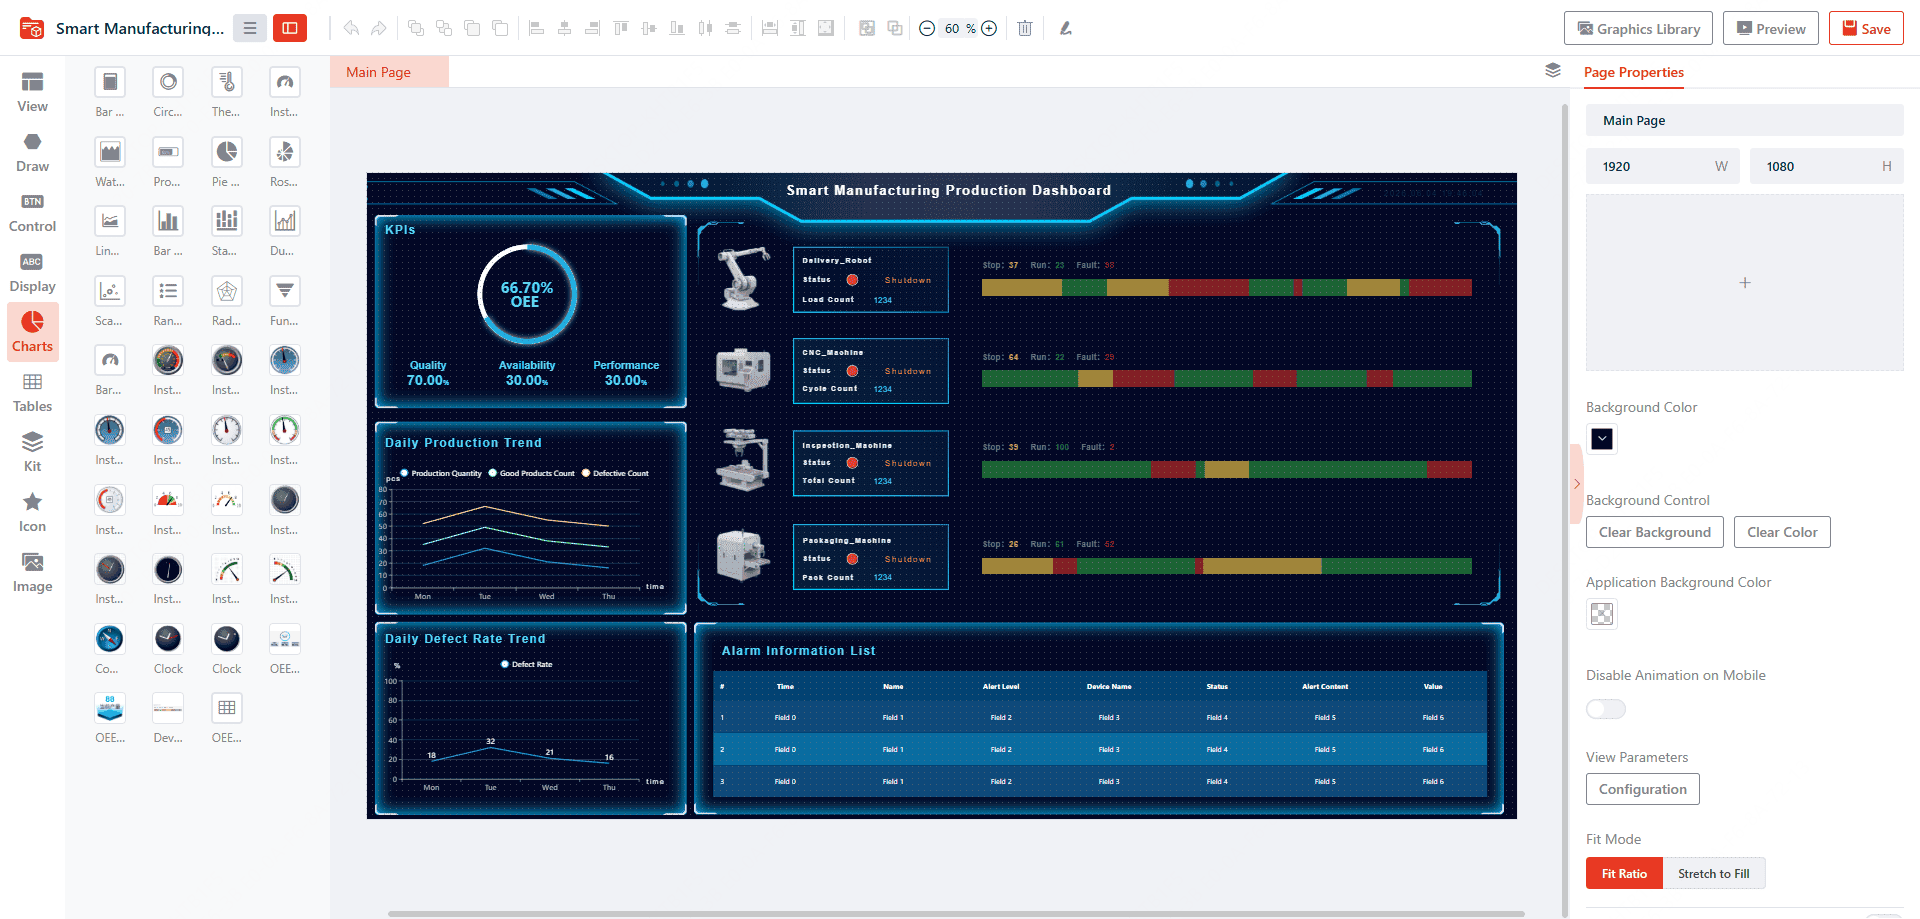The image size is (1920, 919).
Task: Select the Fit Ratio mode
Action: [1624, 873]
